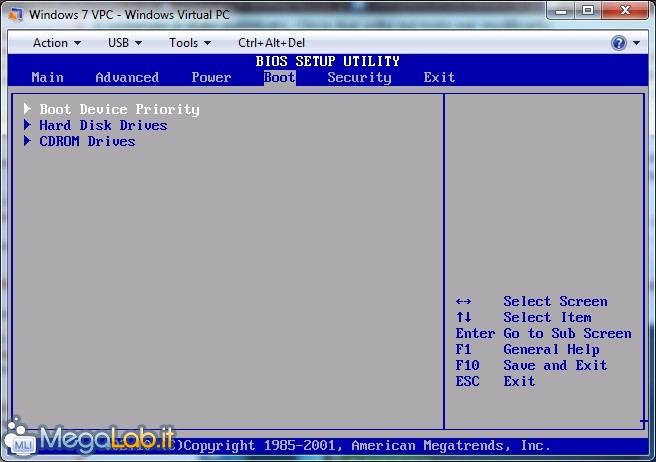This screenshot has height=462, width=656.
Task: Click the 'Go to Sub Screen' help text
Action: (567, 334)
